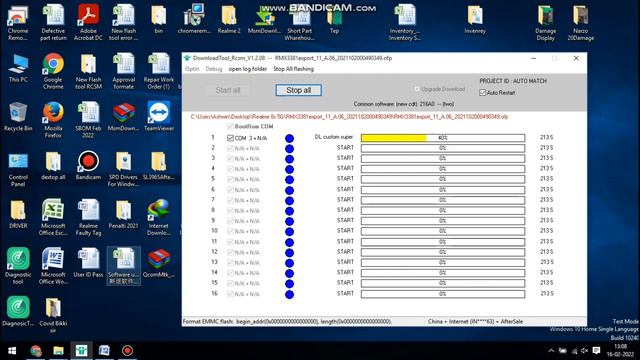Toggle the BootRom COM checkbox

[x=230, y=127]
